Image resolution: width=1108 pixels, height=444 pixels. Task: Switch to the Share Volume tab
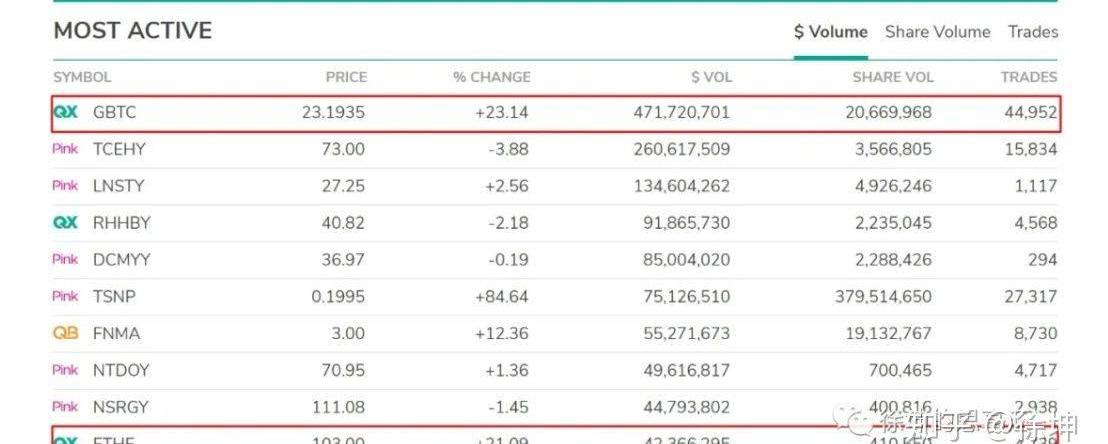click(x=938, y=32)
